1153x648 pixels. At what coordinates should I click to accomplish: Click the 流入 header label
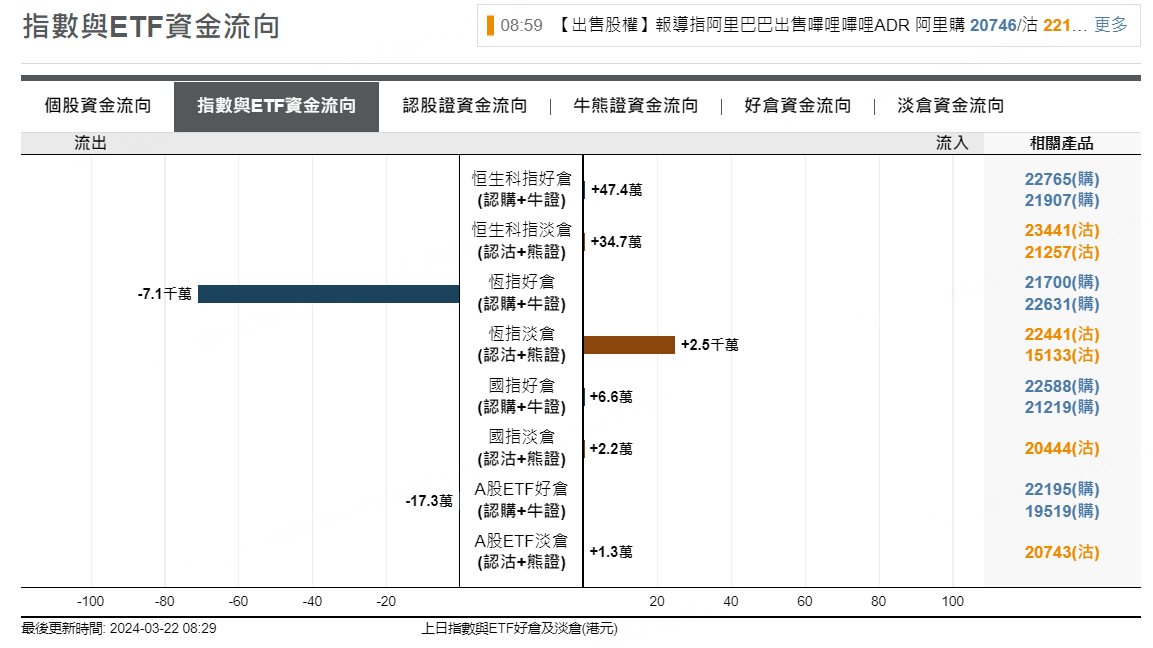click(952, 143)
